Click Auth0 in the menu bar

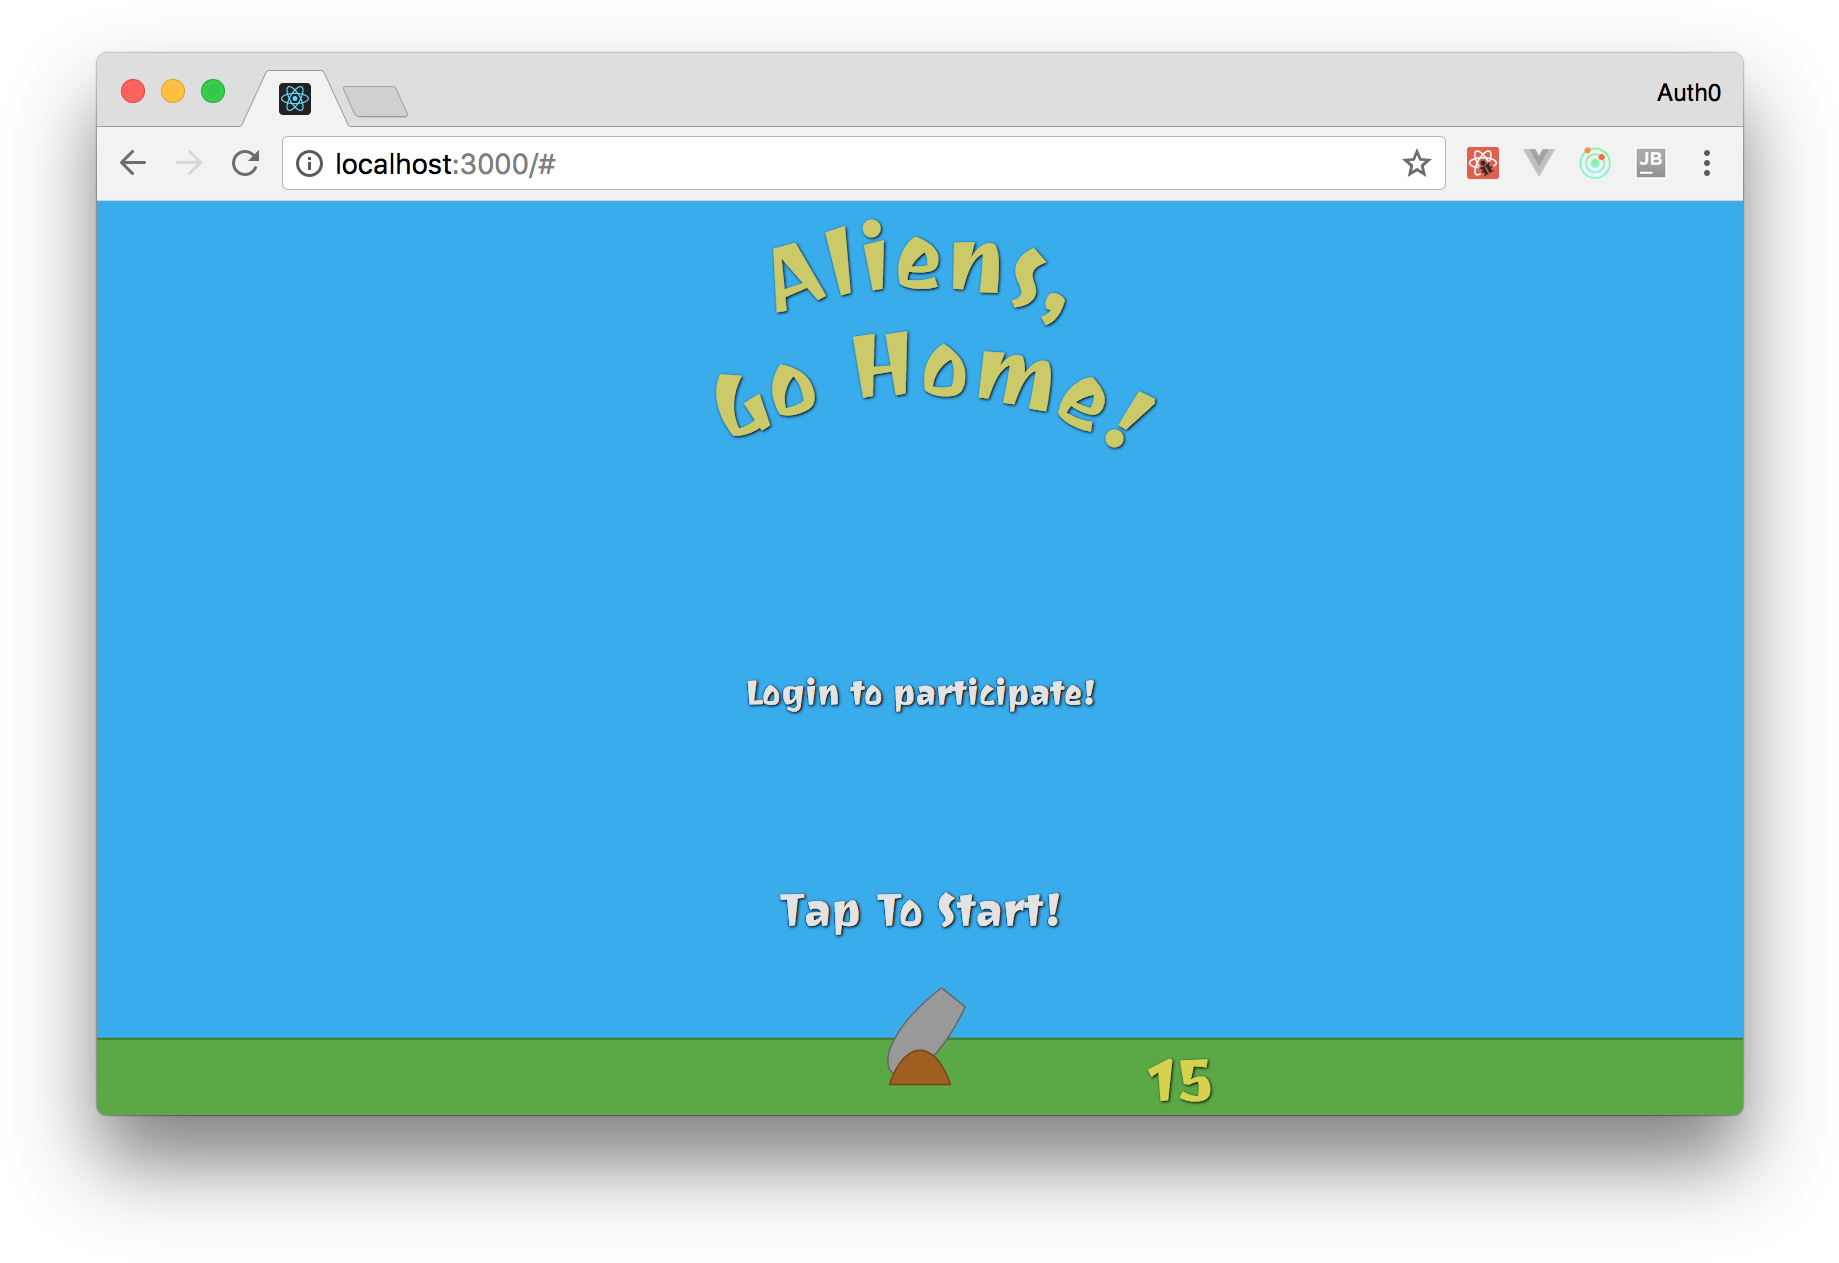pos(1689,92)
